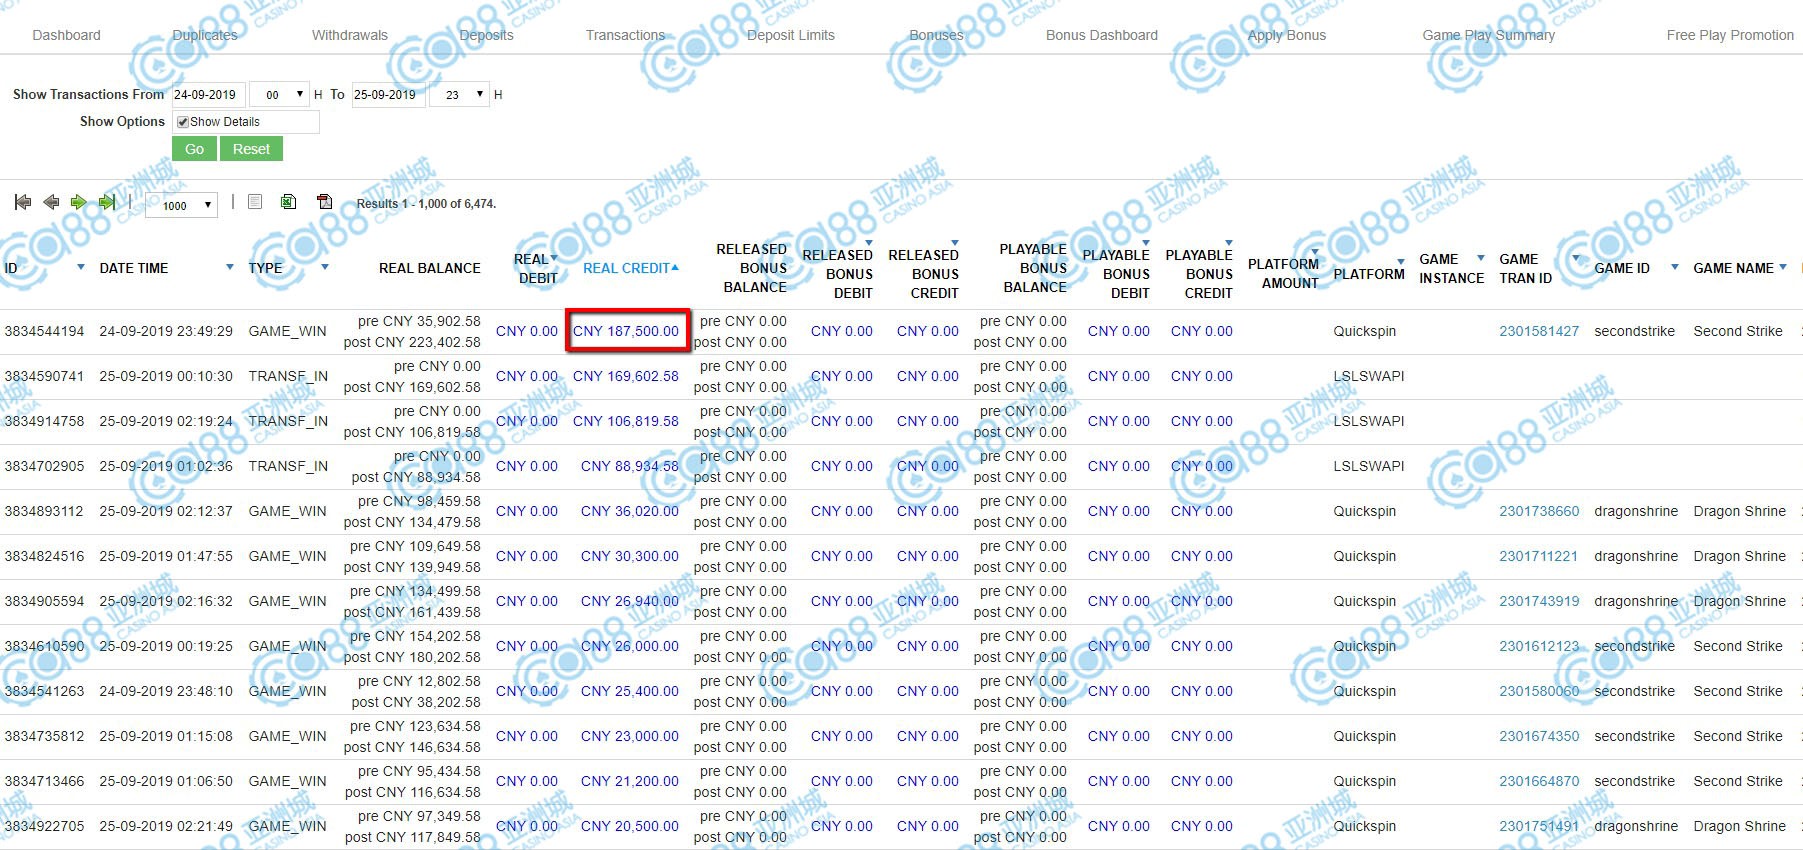Click the Results 1 - 1,000 of 6,474 text
1803x850 pixels.
[x=426, y=204]
